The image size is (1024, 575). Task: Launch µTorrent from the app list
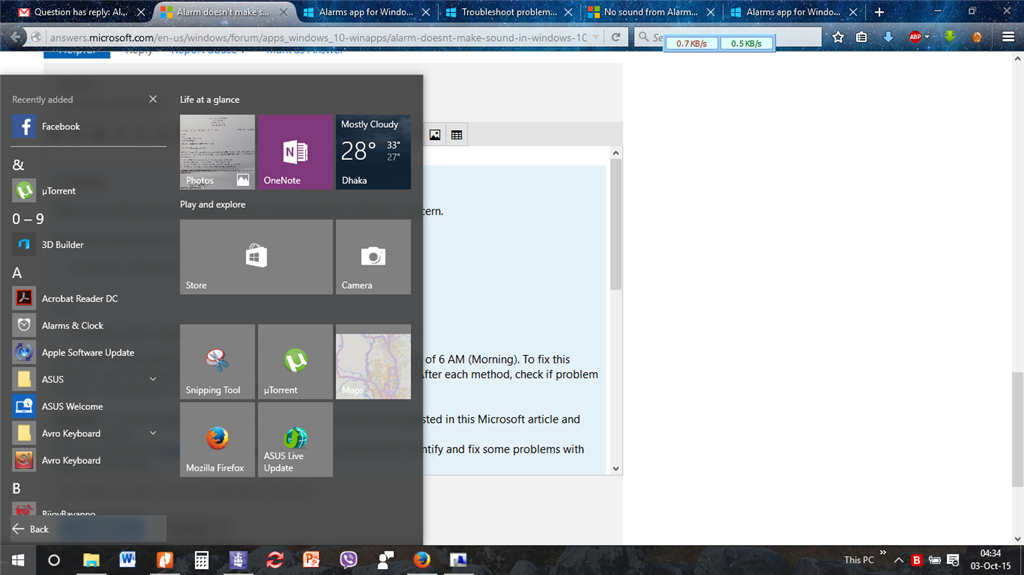coord(88,191)
